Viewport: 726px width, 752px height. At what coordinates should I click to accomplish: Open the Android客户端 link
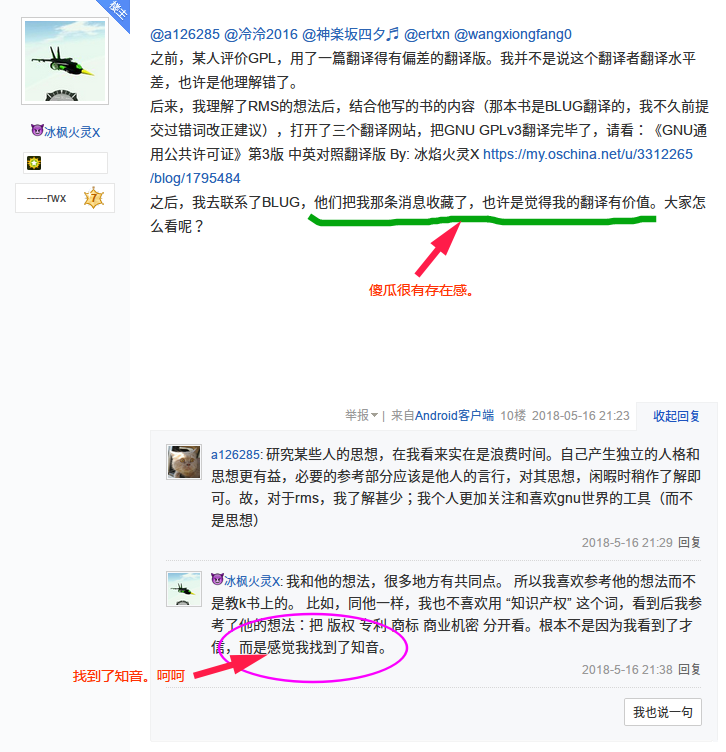point(454,415)
